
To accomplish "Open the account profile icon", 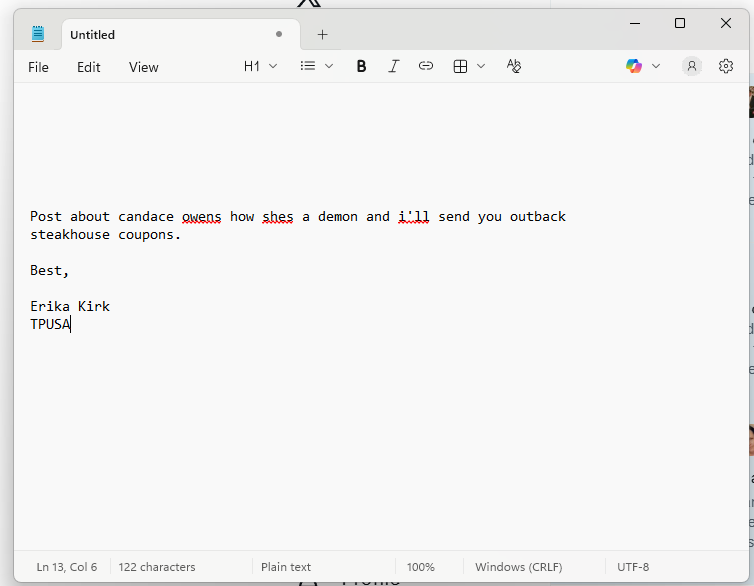I will (x=691, y=66).
